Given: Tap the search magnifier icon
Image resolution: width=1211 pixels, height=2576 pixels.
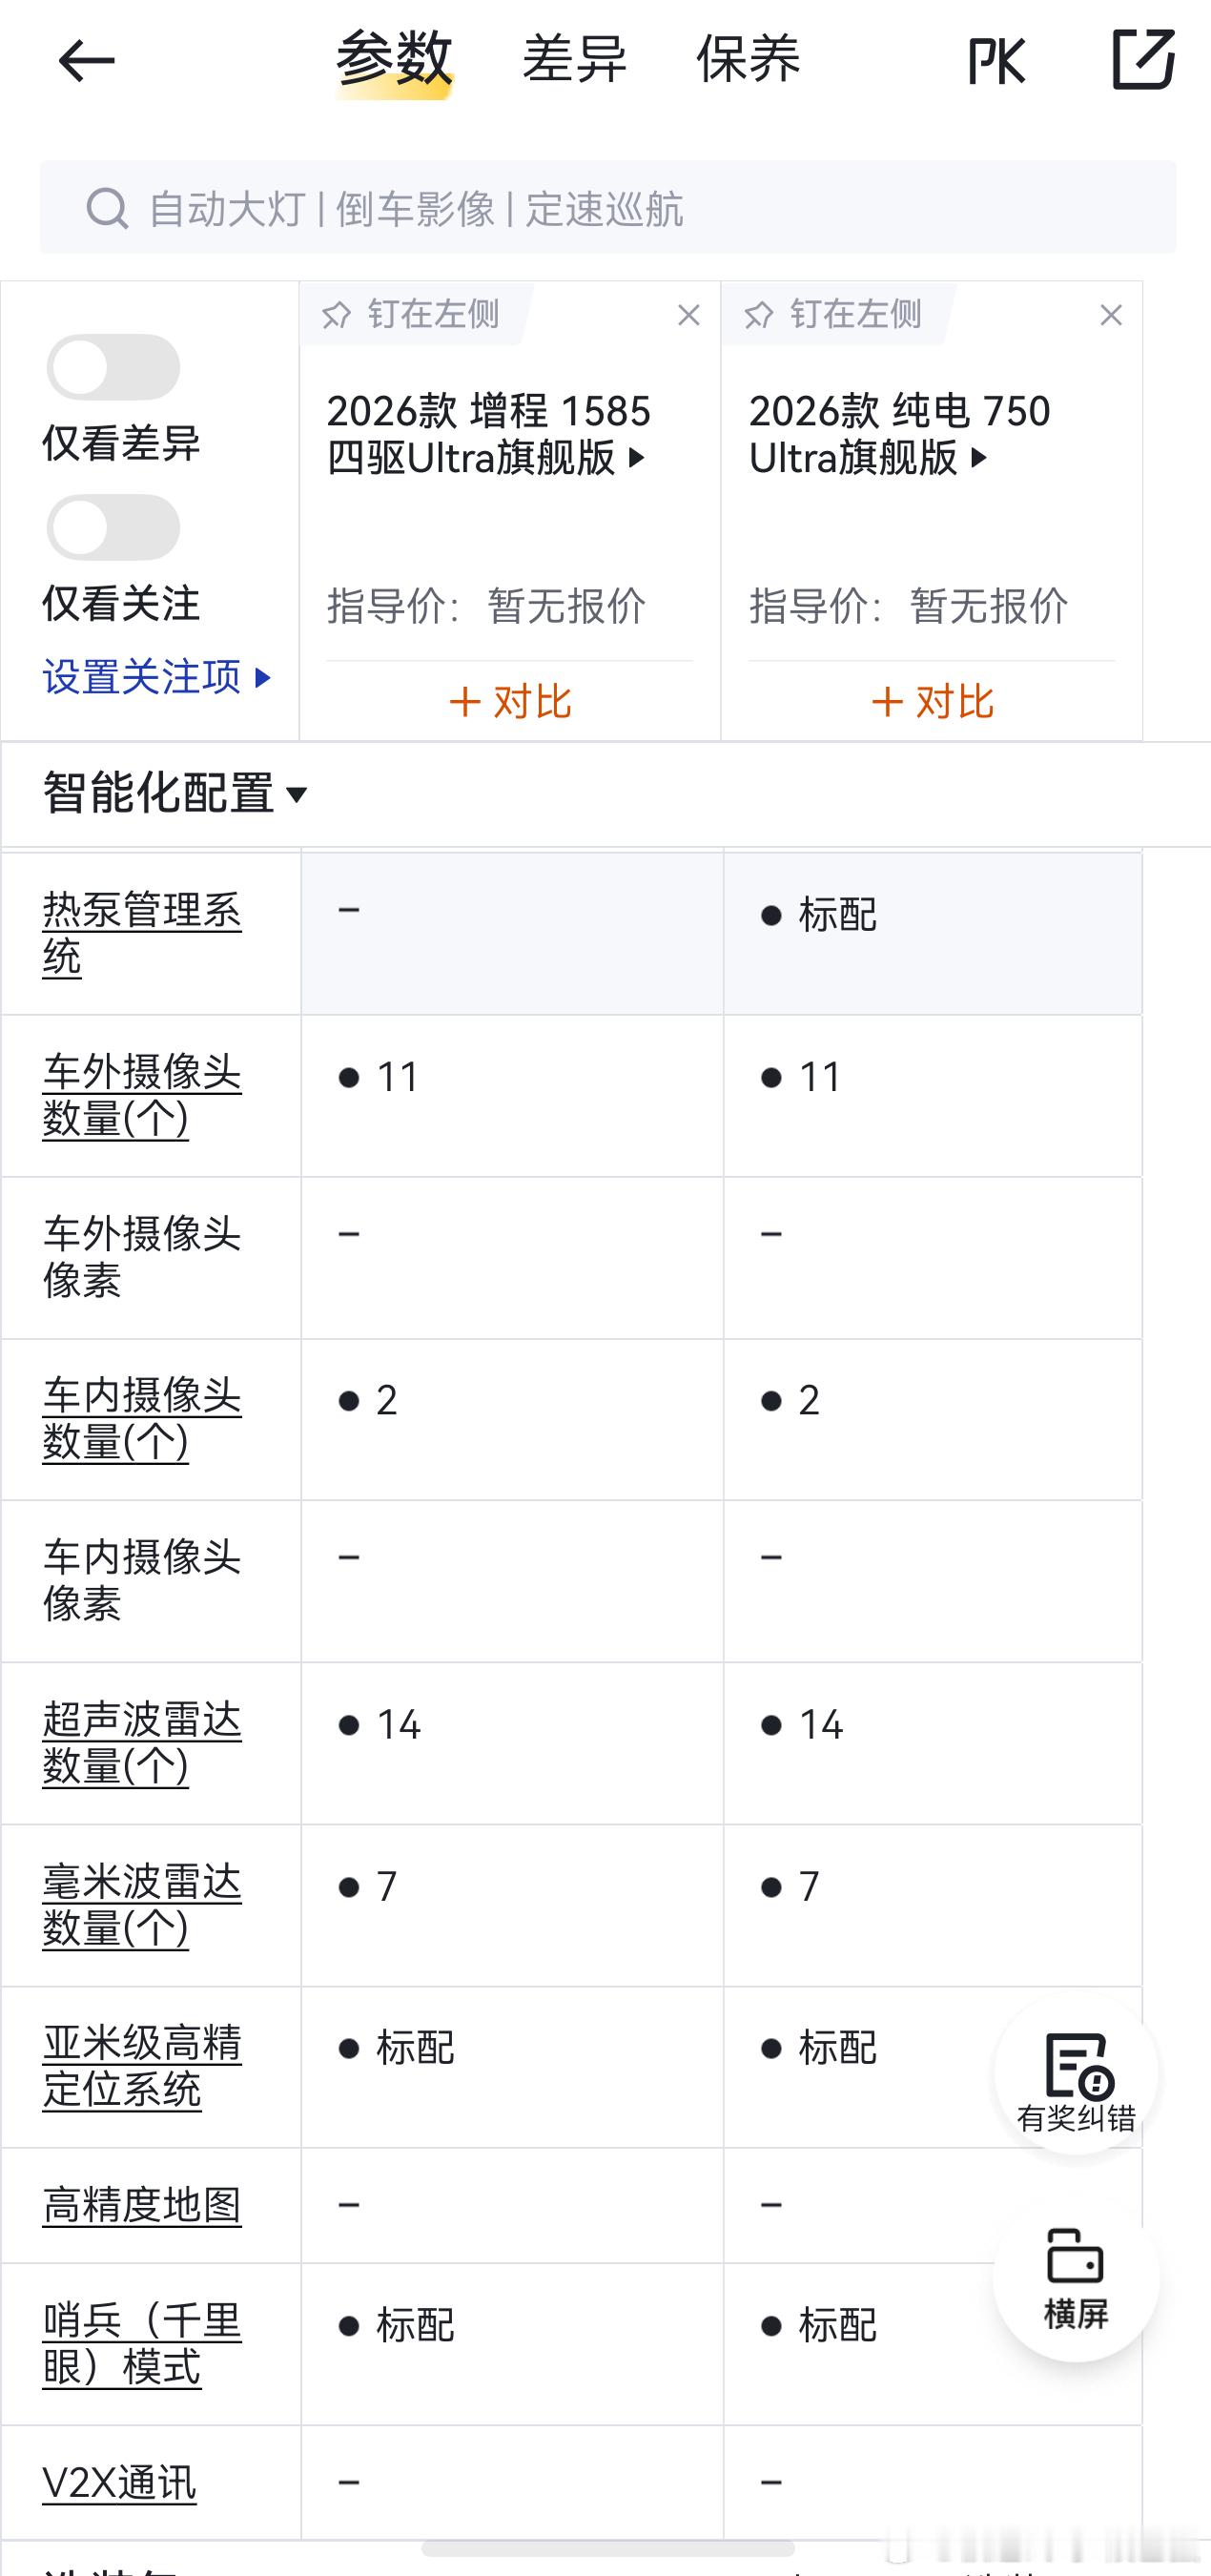Looking at the screenshot, I should [x=107, y=208].
